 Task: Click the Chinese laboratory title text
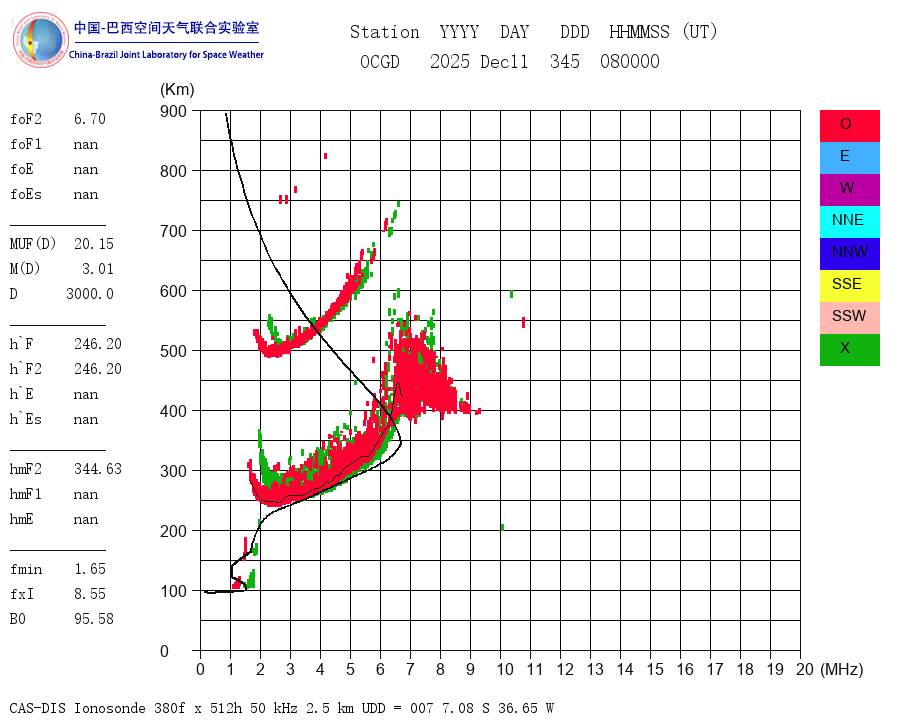point(166,28)
